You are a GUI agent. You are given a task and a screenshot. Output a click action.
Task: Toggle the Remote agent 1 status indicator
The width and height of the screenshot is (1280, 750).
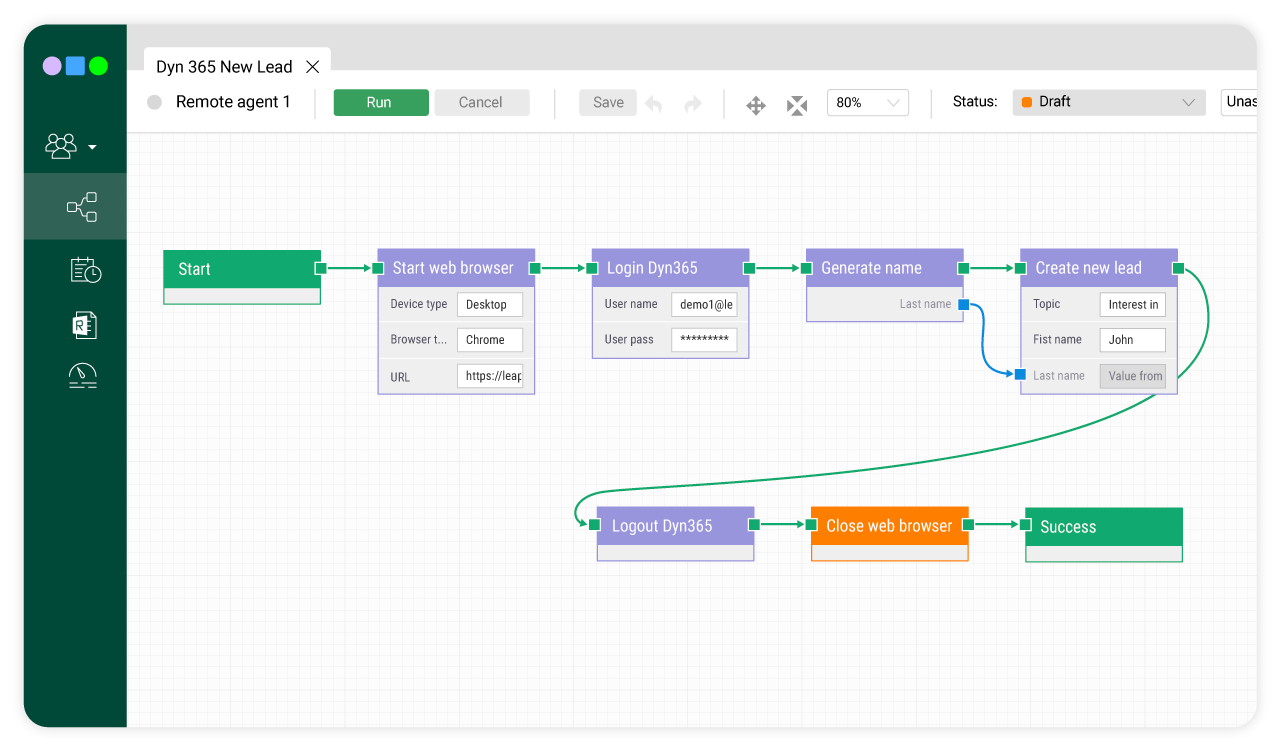[x=153, y=102]
